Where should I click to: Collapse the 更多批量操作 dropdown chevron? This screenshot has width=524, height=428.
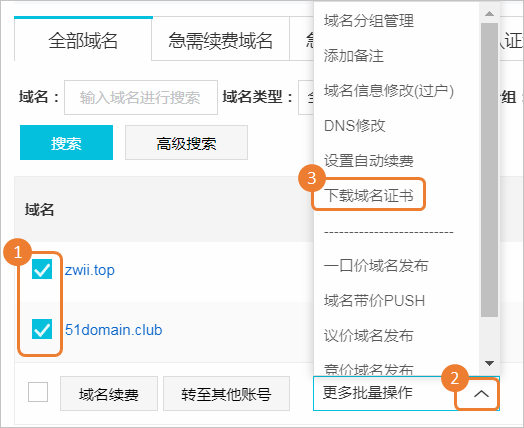point(481,394)
